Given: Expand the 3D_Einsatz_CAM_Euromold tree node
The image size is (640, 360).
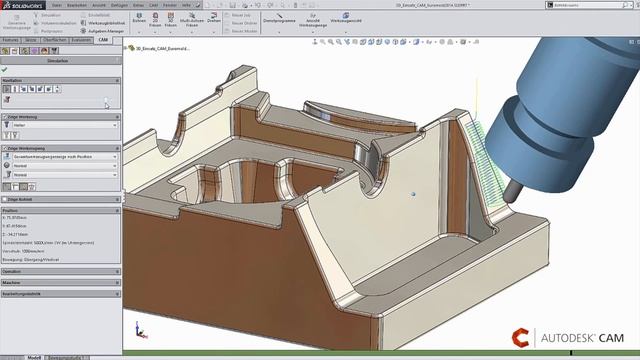Looking at the screenshot, I should tap(126, 48).
